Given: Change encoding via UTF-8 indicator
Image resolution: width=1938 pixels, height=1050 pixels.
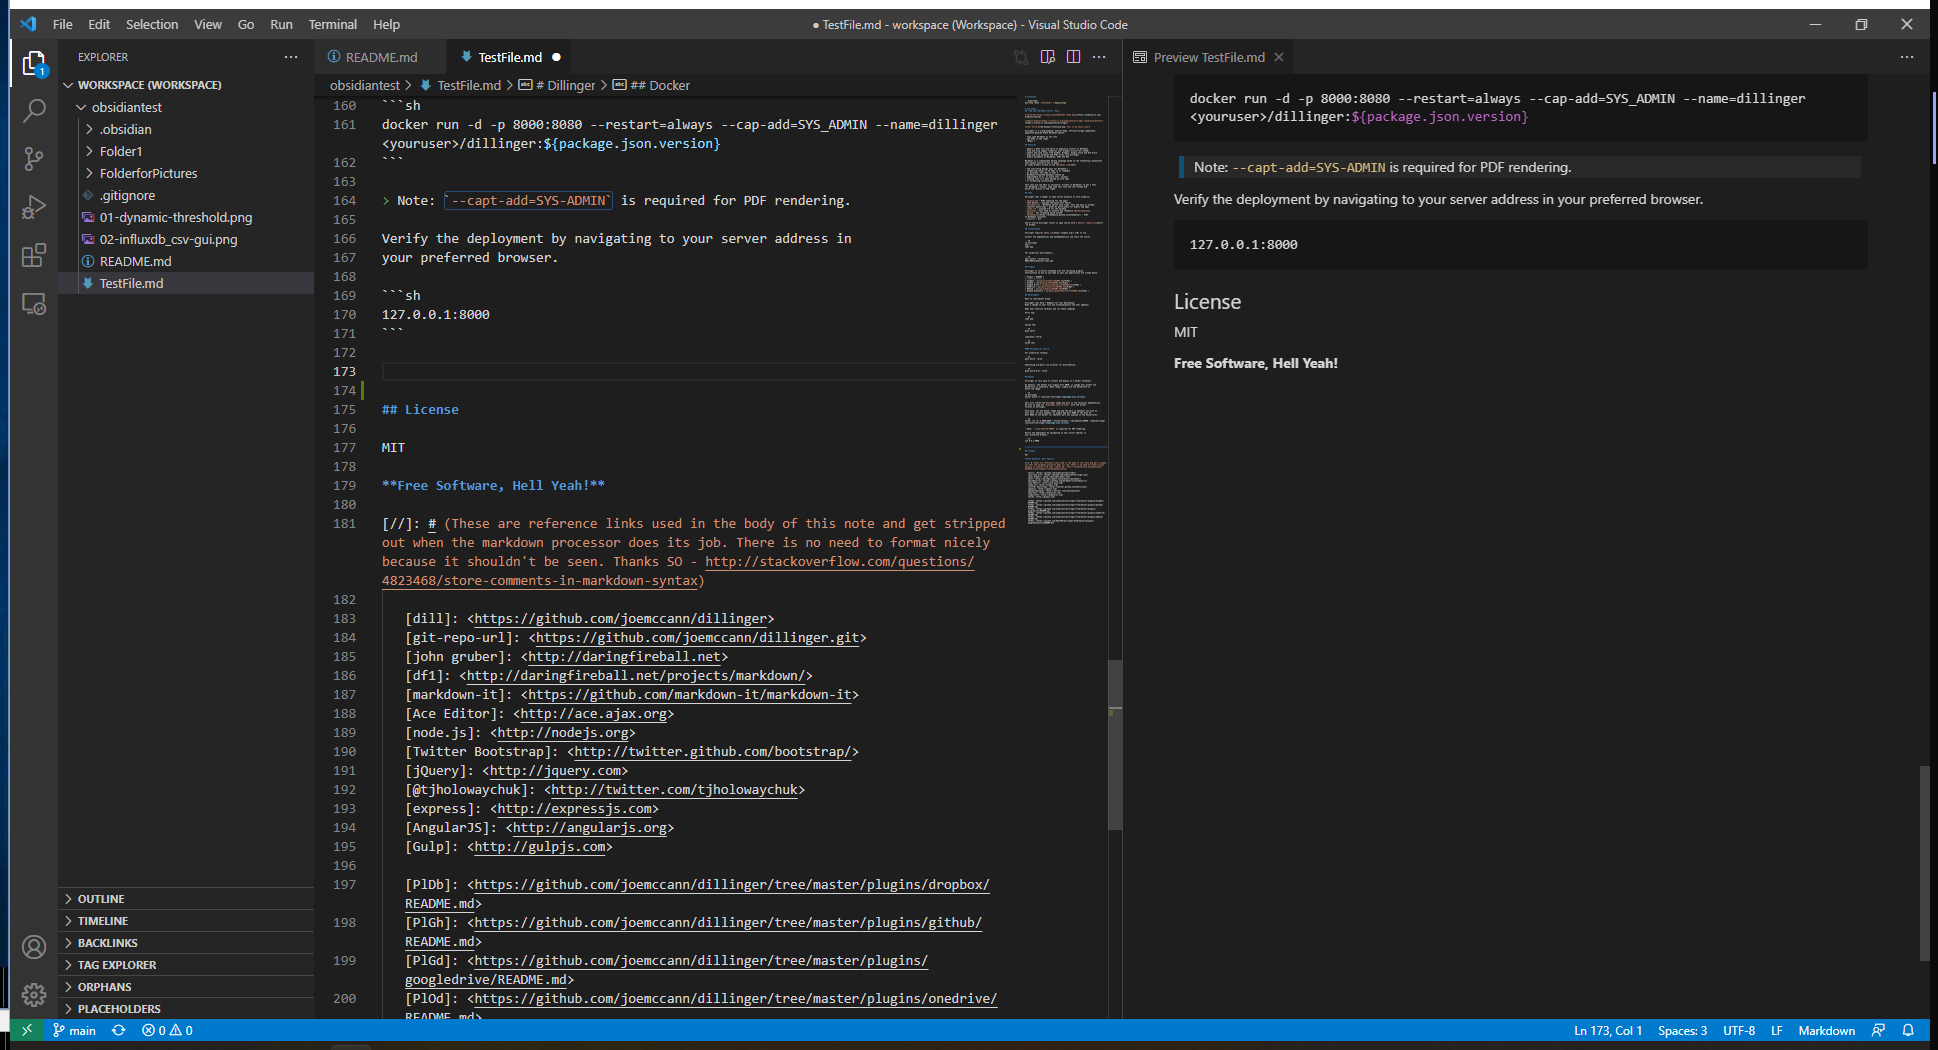Looking at the screenshot, I should coord(1739,1030).
